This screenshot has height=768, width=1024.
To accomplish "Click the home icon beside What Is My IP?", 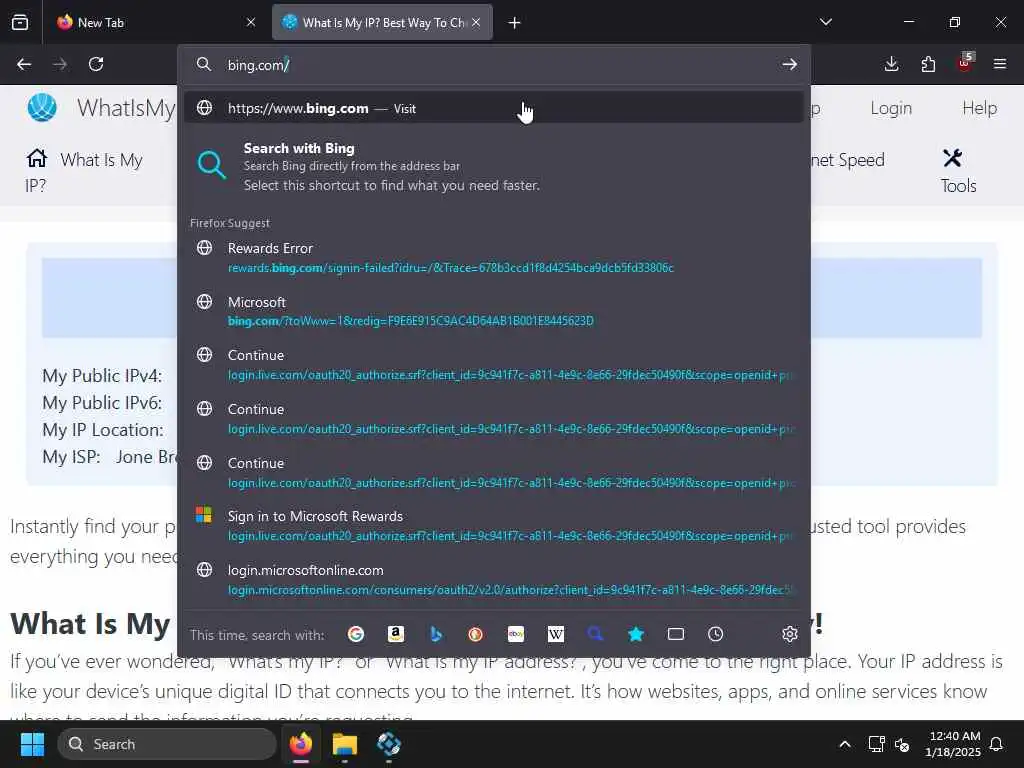I will (x=37, y=158).
